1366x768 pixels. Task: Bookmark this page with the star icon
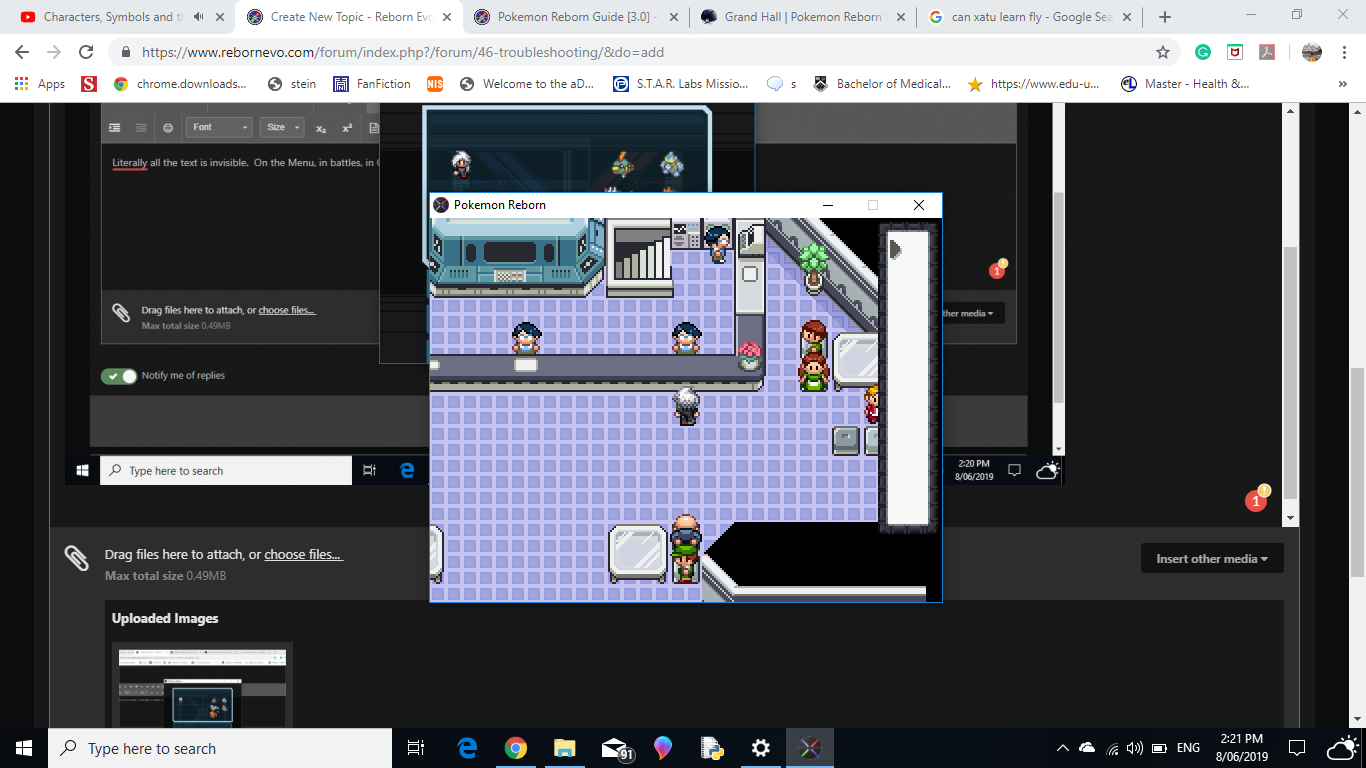coord(1163,52)
